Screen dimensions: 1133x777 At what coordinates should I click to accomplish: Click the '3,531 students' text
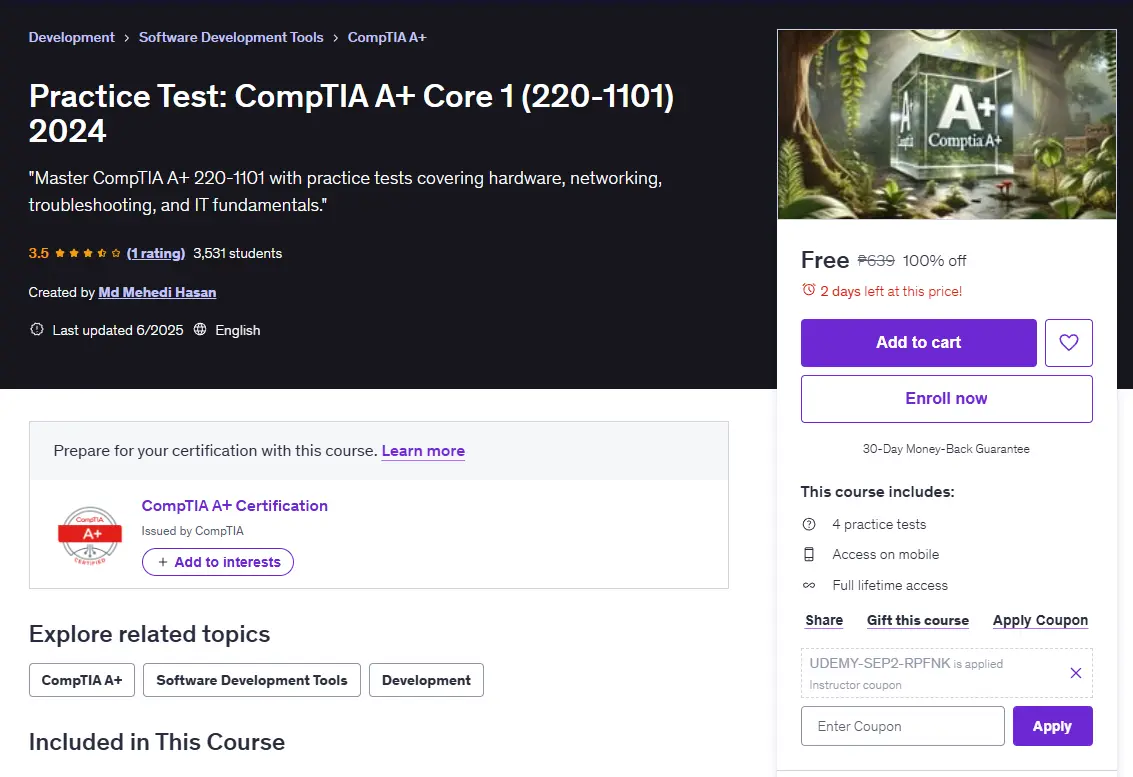pos(238,253)
